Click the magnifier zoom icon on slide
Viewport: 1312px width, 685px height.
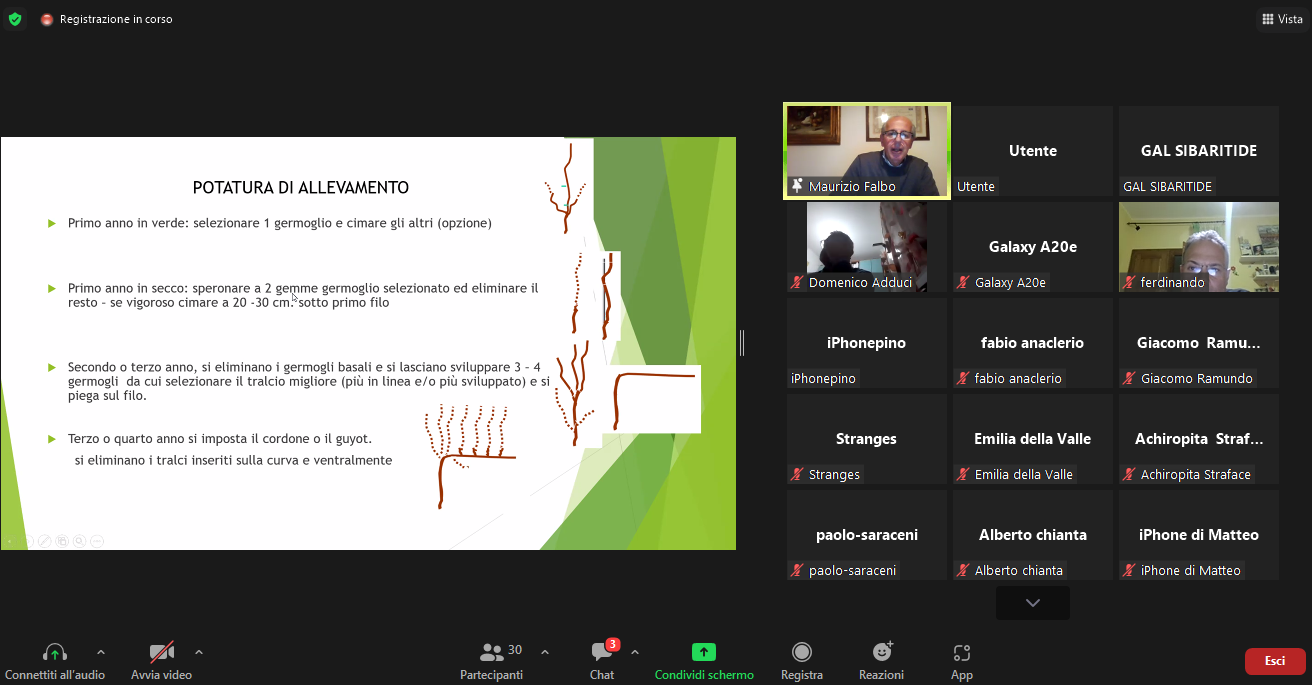click(79, 541)
